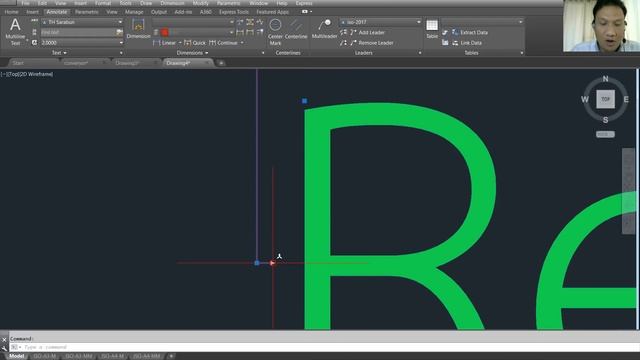
Task: Click the Align leaders icon beside Add Leader
Action: tap(343, 32)
